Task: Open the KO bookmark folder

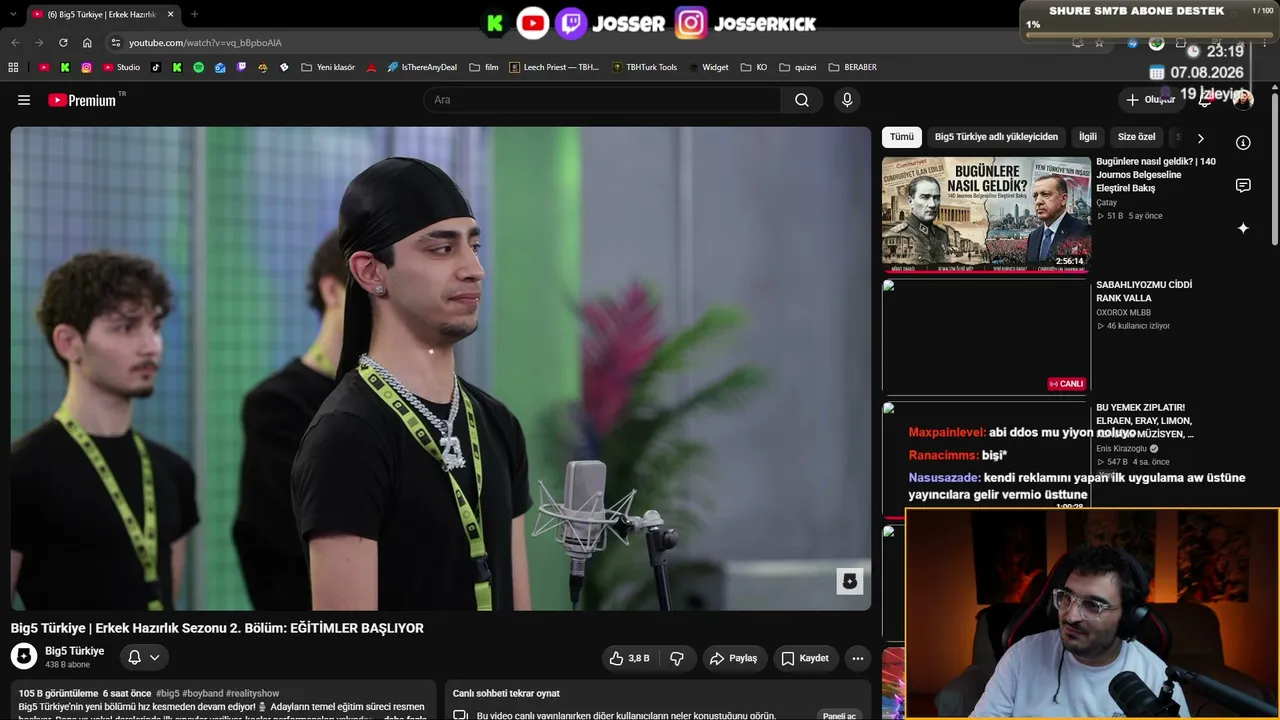Action: pos(754,68)
